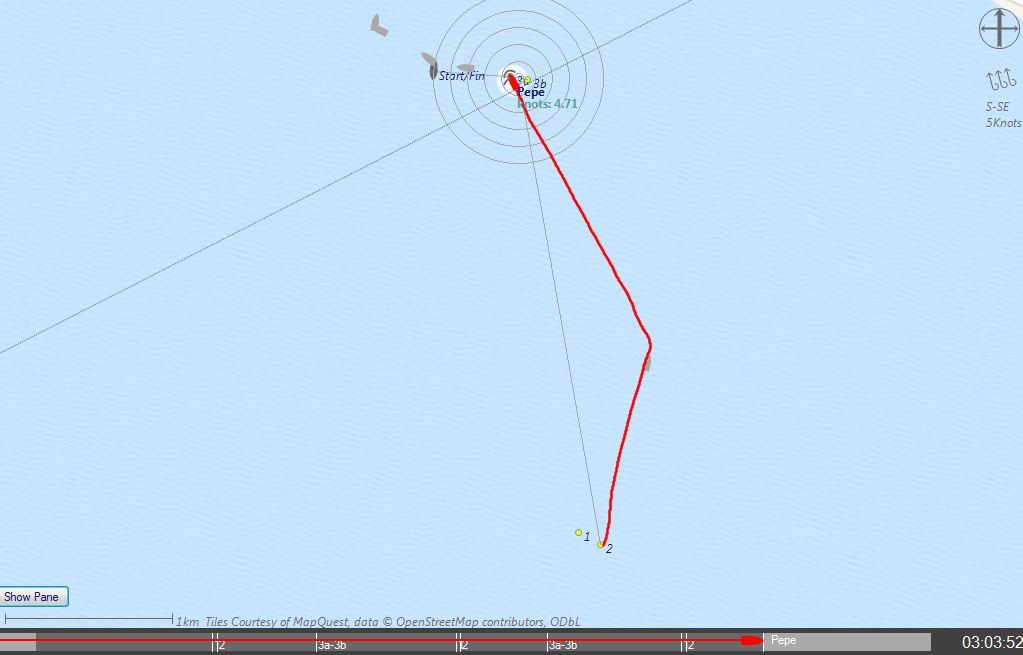Click the map pan compass control
The image size is (1023, 655).
(x=999, y=29)
